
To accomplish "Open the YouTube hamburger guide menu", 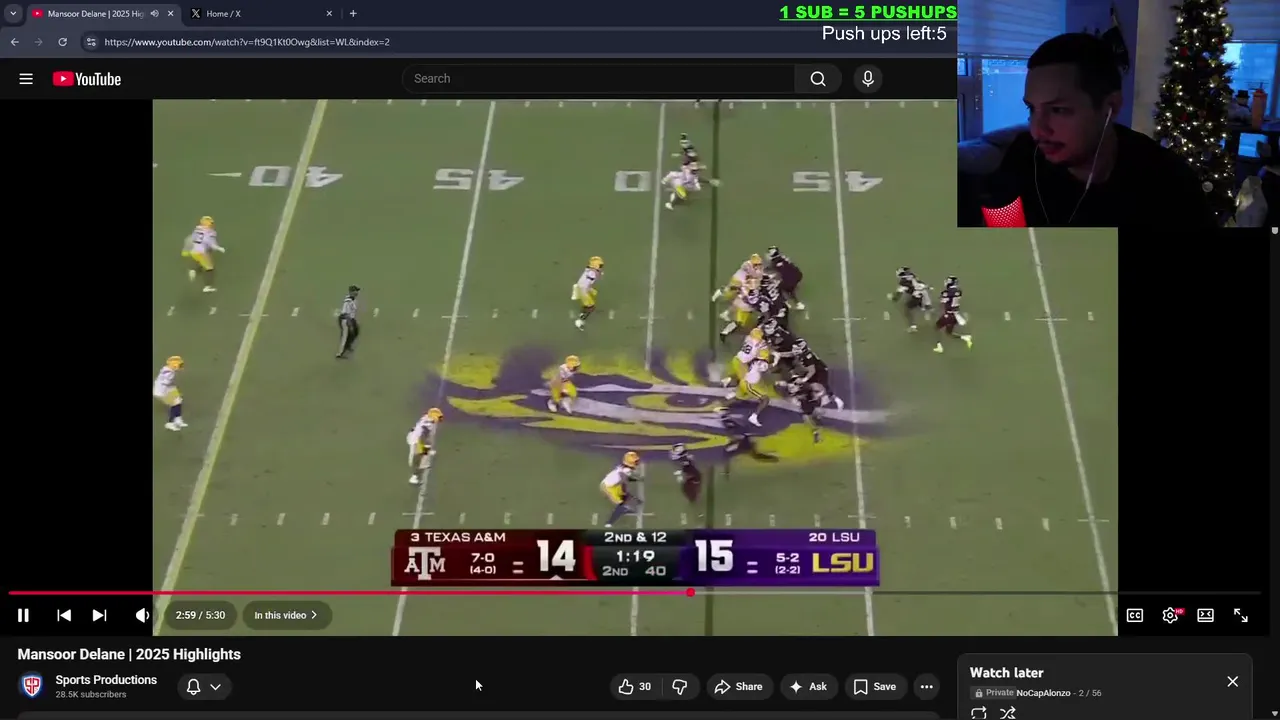I will 26,79.
